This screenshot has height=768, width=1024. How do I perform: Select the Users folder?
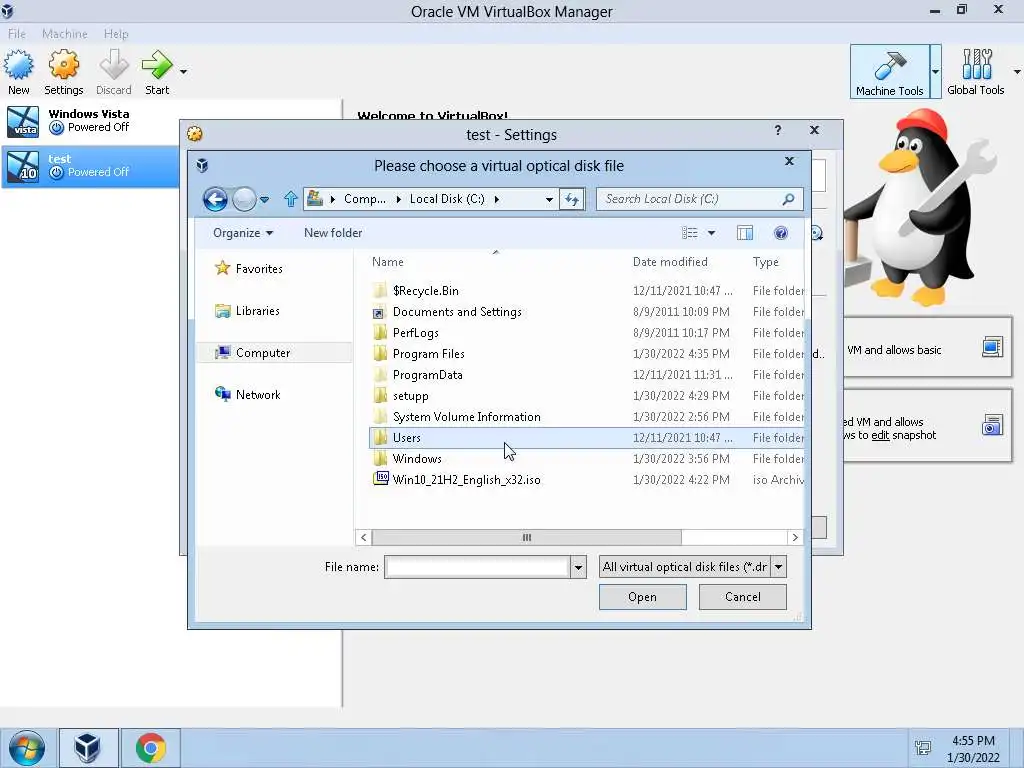tap(586, 438)
